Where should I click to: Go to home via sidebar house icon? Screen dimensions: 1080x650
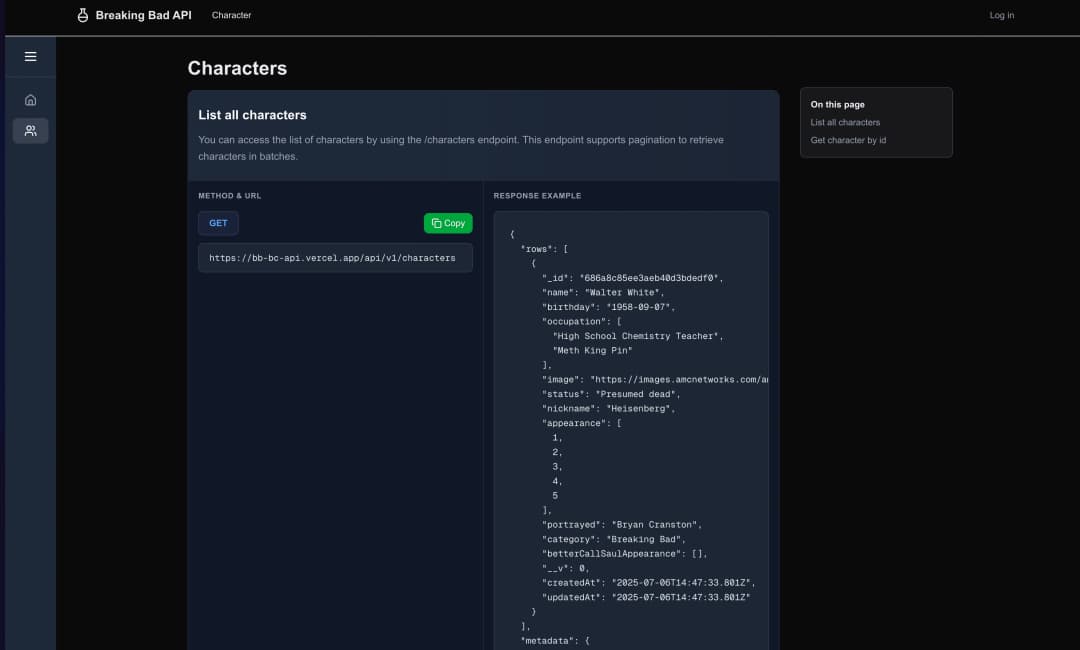click(30, 100)
